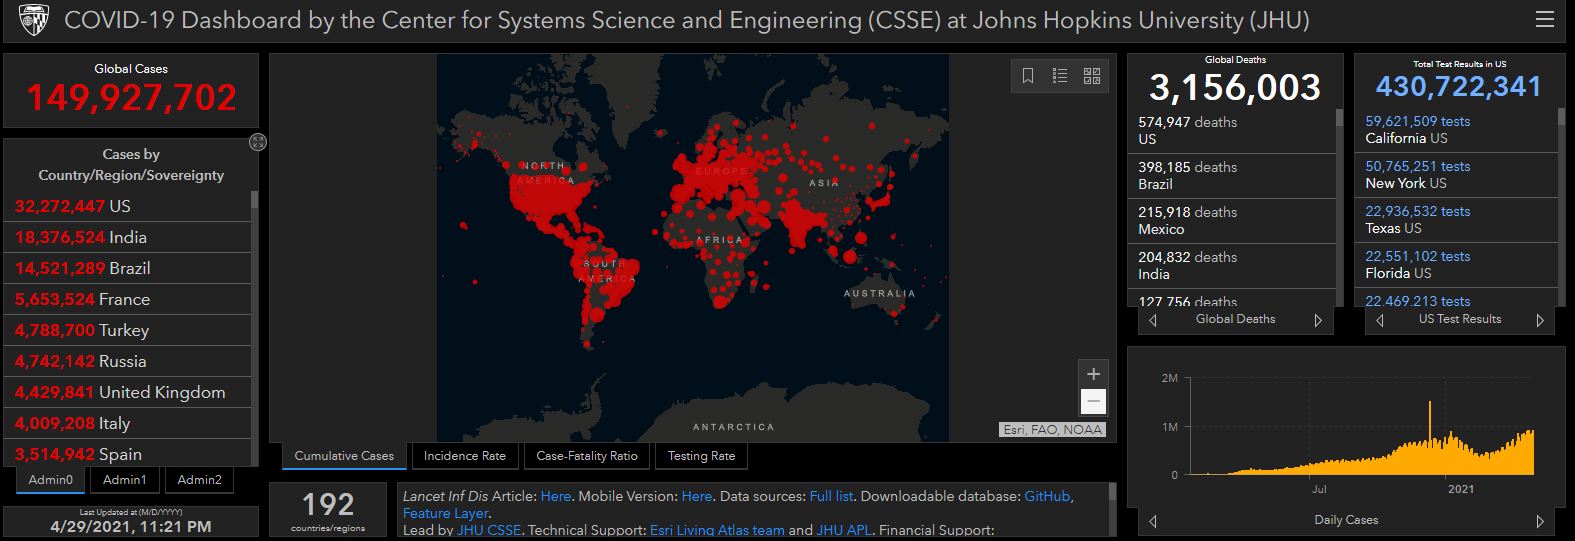1575x541 pixels.
Task: Zoom out on the map
Action: (1093, 401)
